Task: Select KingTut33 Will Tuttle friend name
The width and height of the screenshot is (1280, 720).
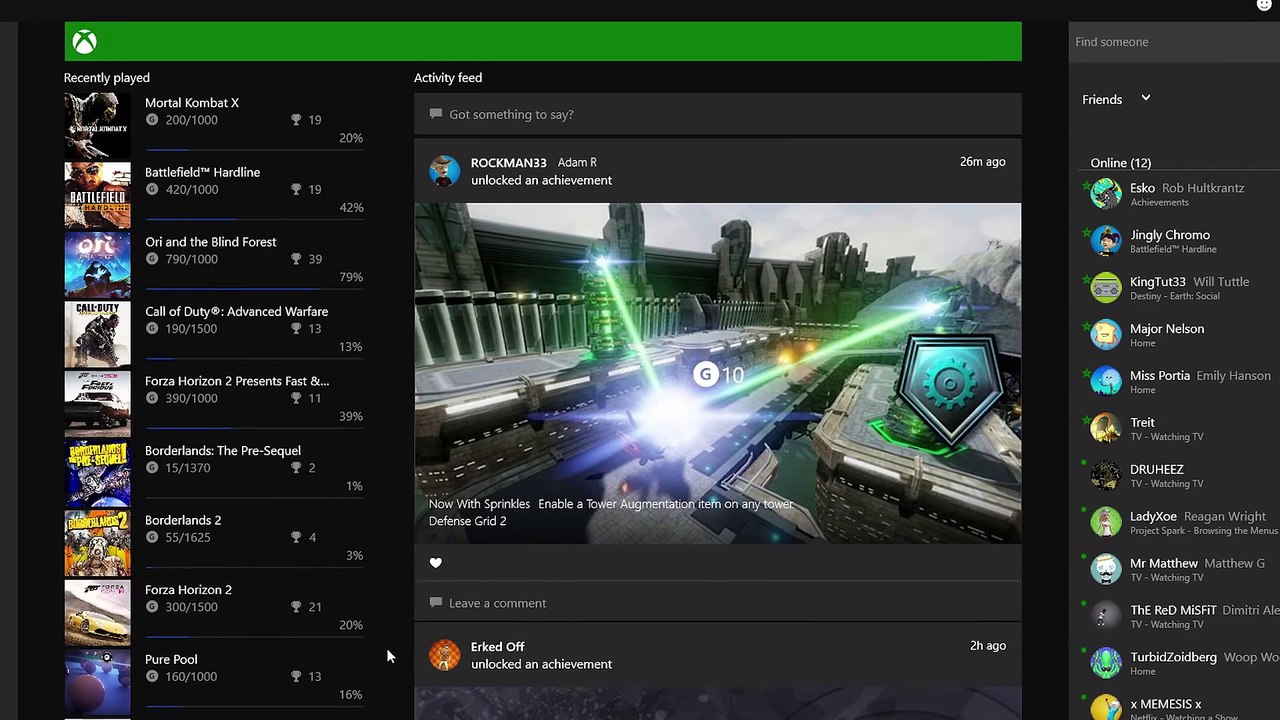Action: (1189, 282)
